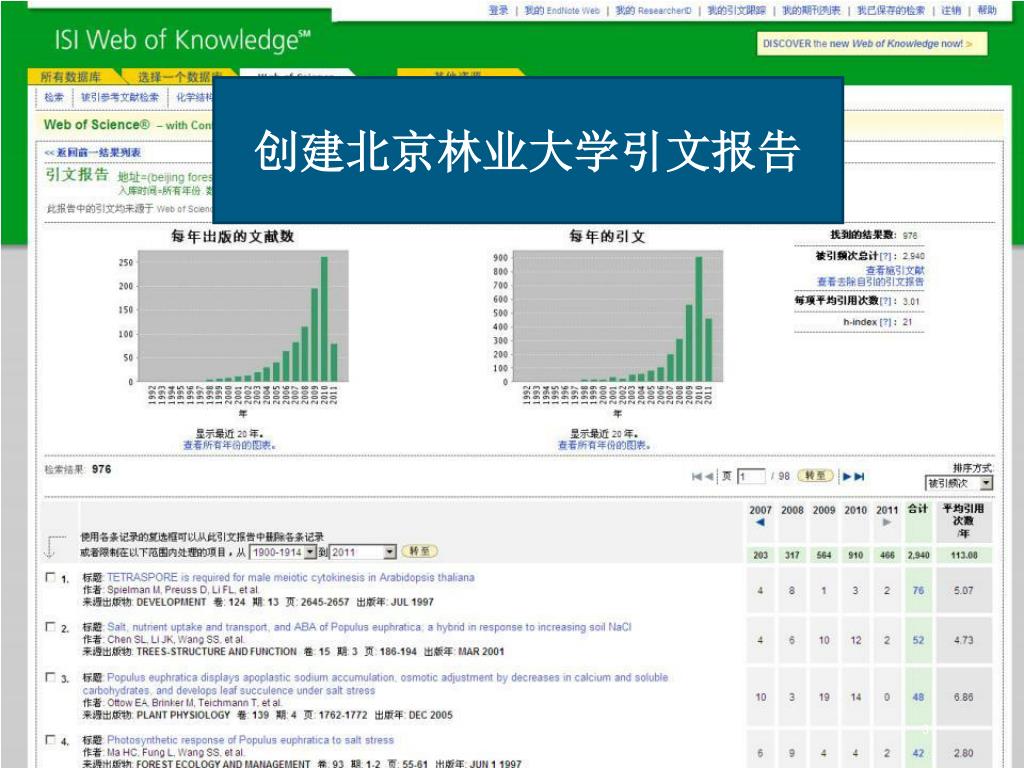Open 我已保存的检索 link
1024x768 pixels.
point(891,10)
